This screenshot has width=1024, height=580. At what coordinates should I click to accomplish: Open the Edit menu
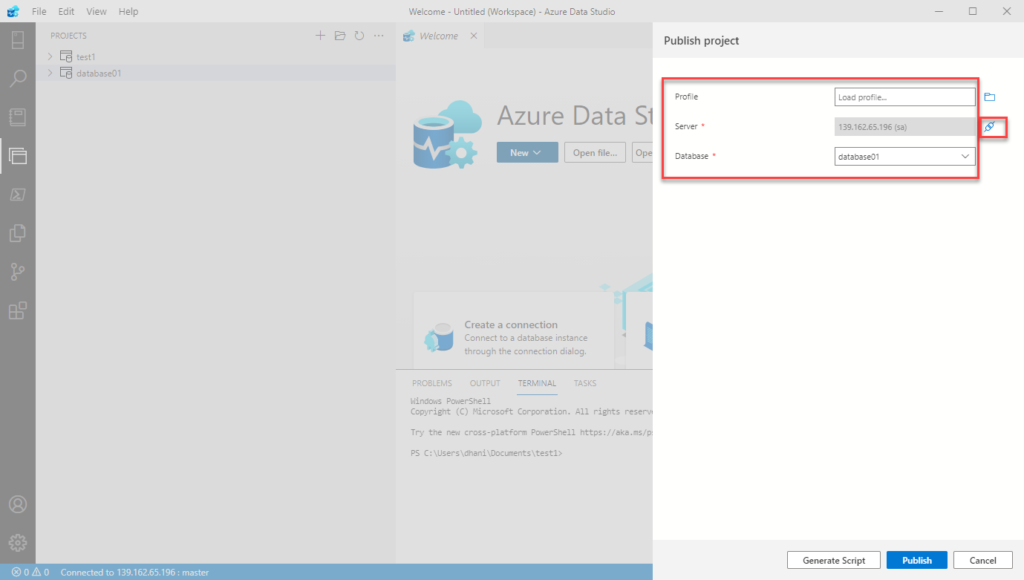(66, 11)
